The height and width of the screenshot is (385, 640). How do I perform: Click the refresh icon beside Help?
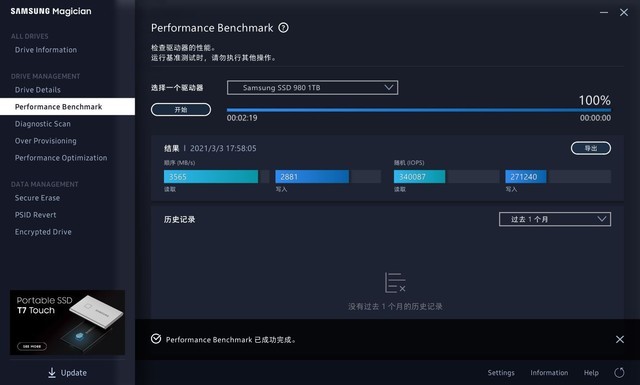pyautogui.click(x=619, y=372)
